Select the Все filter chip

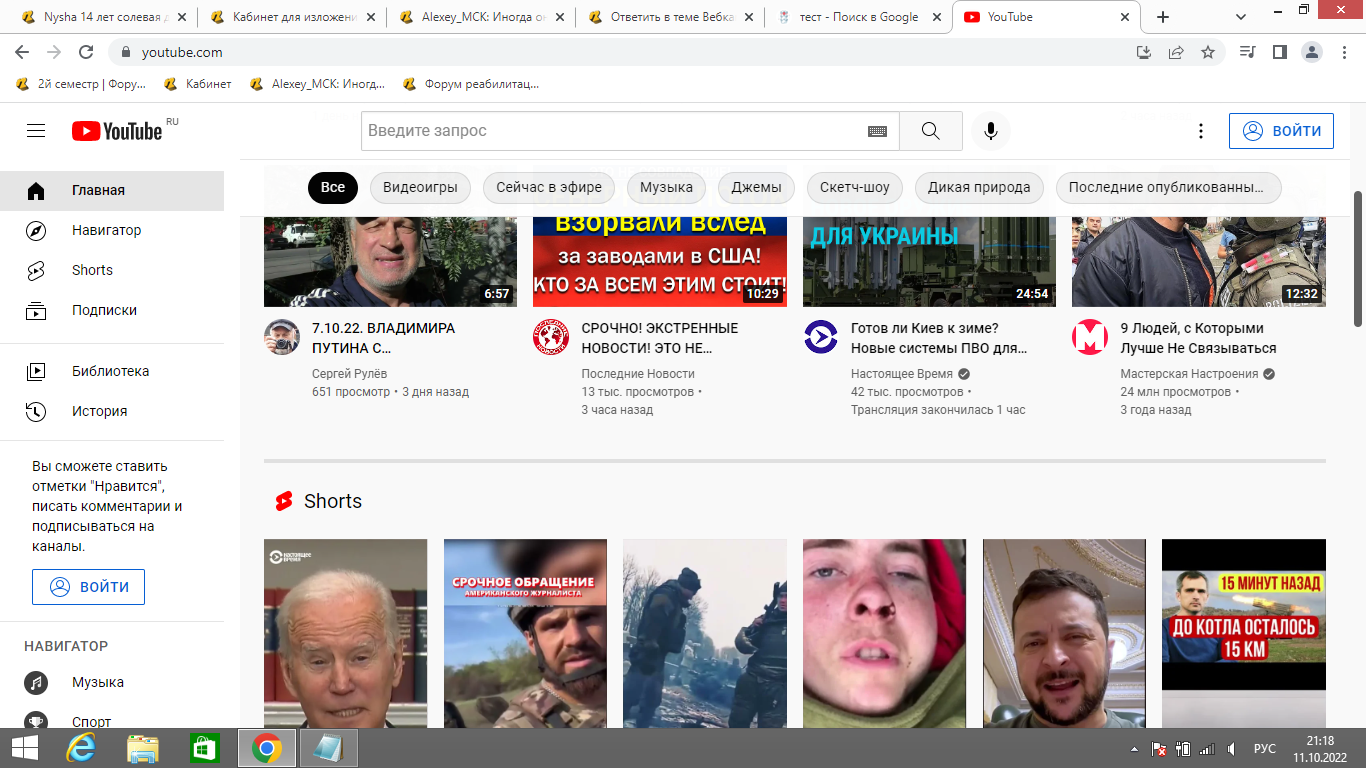pyautogui.click(x=333, y=187)
